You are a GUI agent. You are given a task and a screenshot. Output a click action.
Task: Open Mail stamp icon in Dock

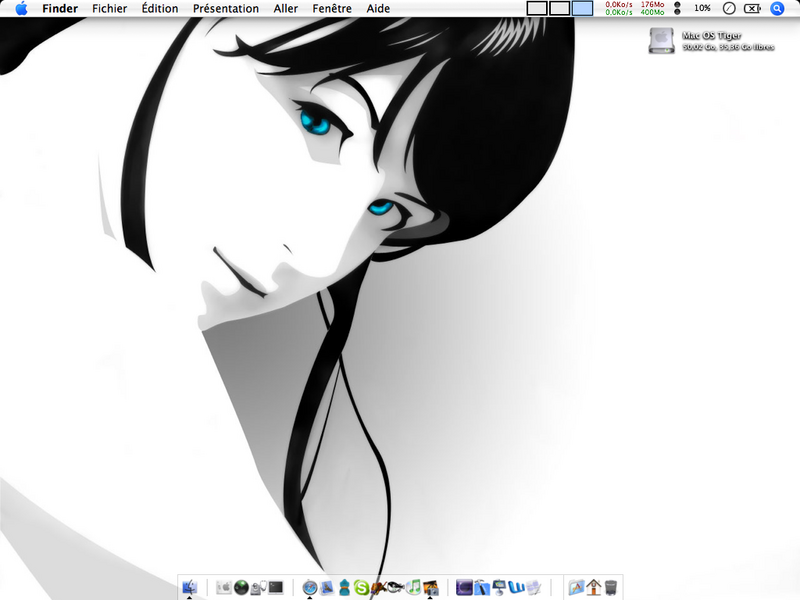pos(327,587)
